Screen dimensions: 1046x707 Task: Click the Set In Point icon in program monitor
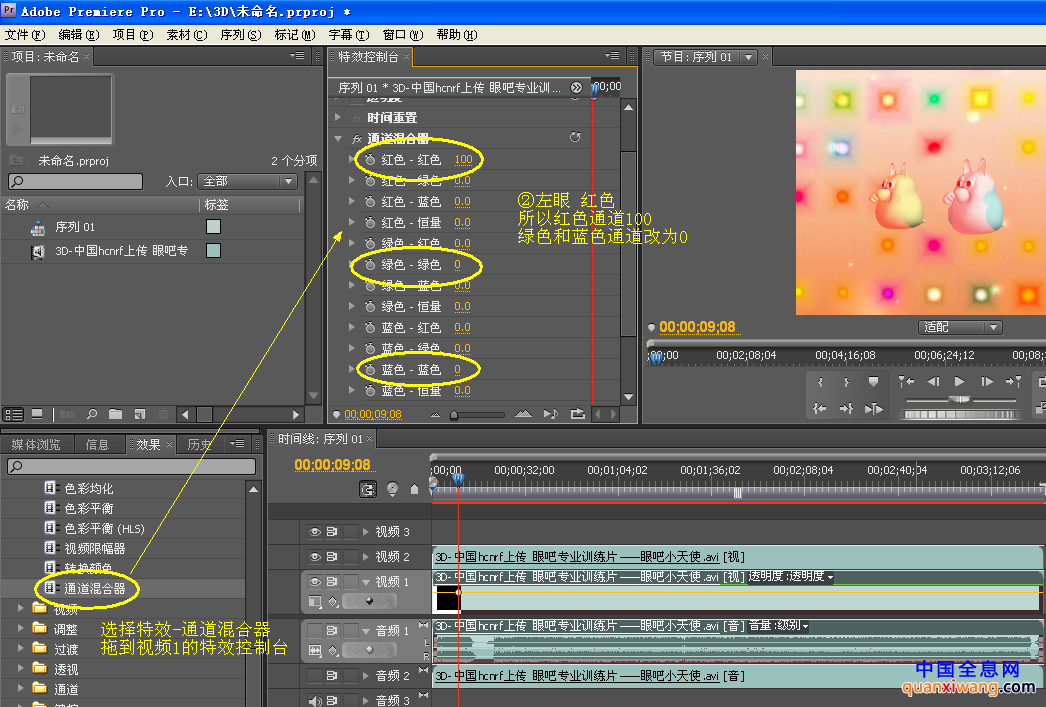[x=821, y=382]
